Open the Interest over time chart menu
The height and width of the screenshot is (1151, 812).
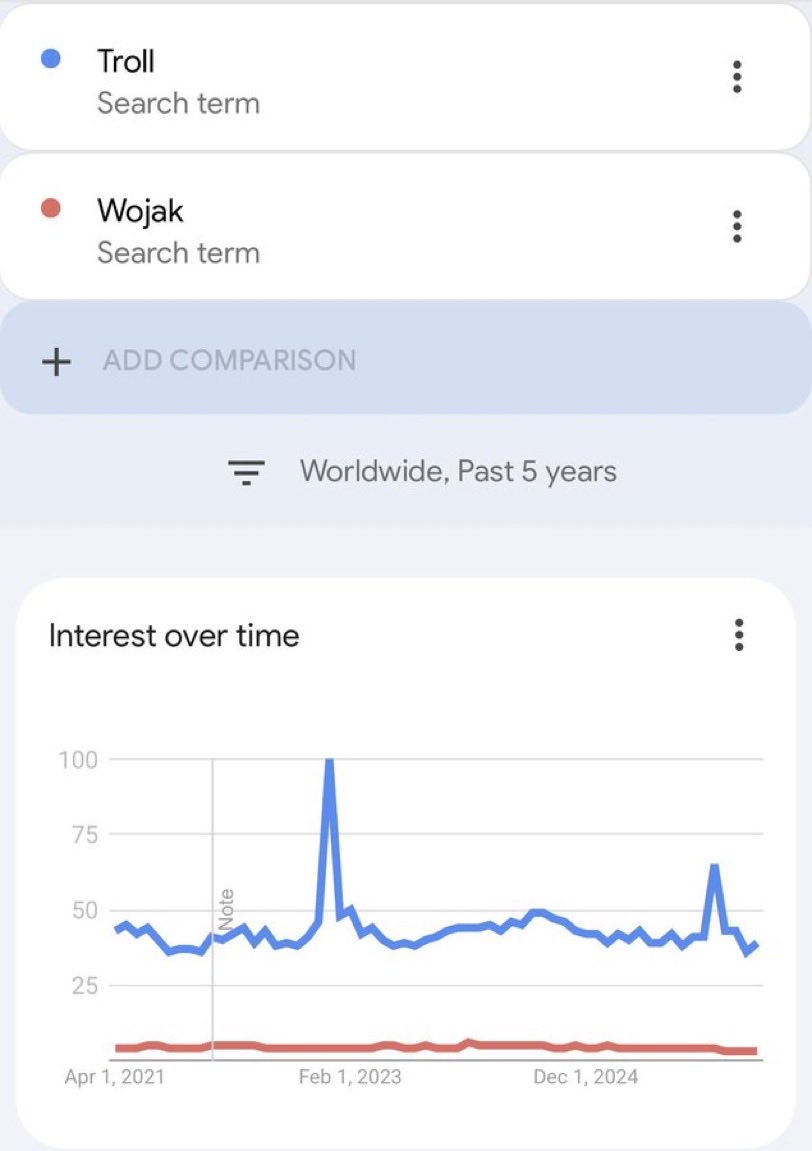[x=739, y=635]
